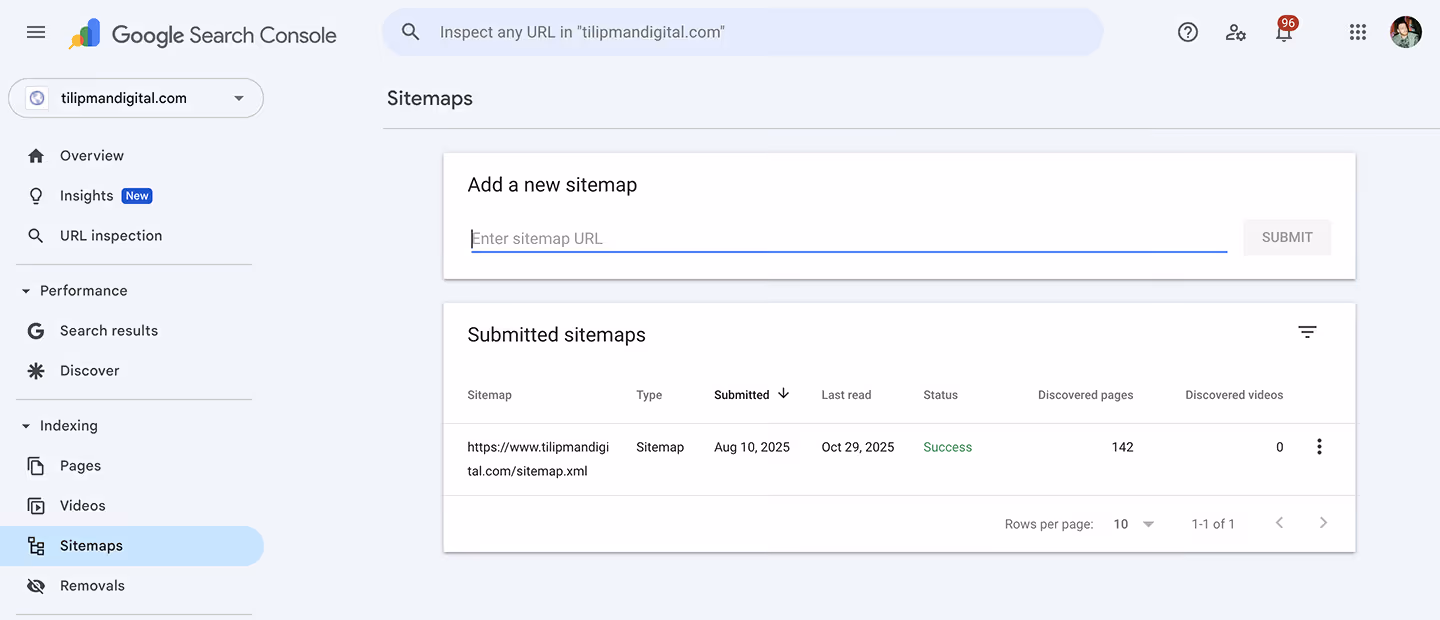Go to Overview page
This screenshot has height=620, width=1440.
click(x=92, y=156)
